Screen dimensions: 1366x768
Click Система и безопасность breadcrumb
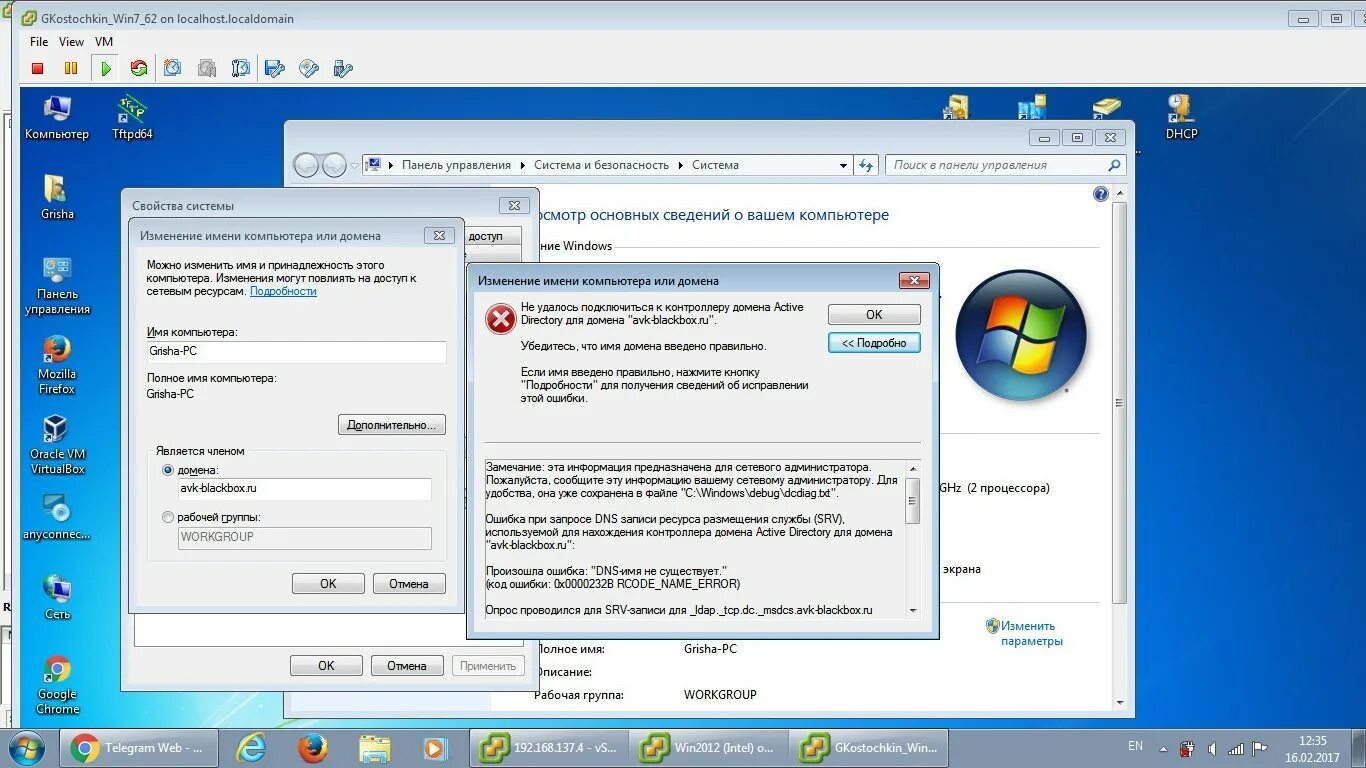(601, 165)
